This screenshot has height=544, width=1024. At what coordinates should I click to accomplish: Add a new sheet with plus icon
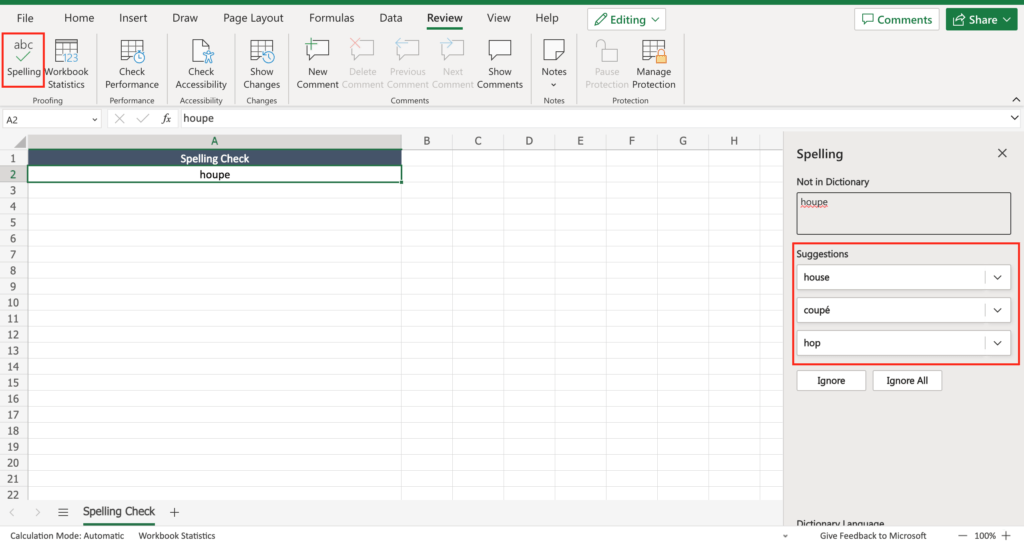(174, 513)
